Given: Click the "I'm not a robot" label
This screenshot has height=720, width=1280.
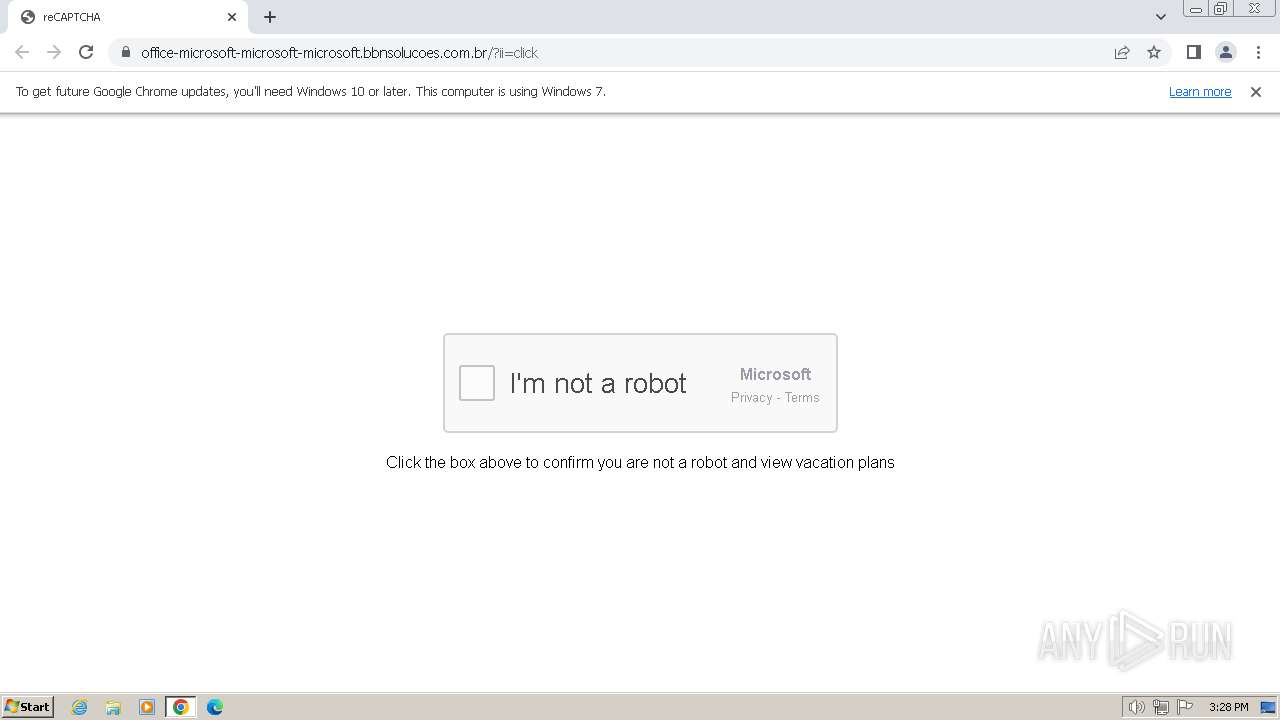Looking at the screenshot, I should coord(598,383).
